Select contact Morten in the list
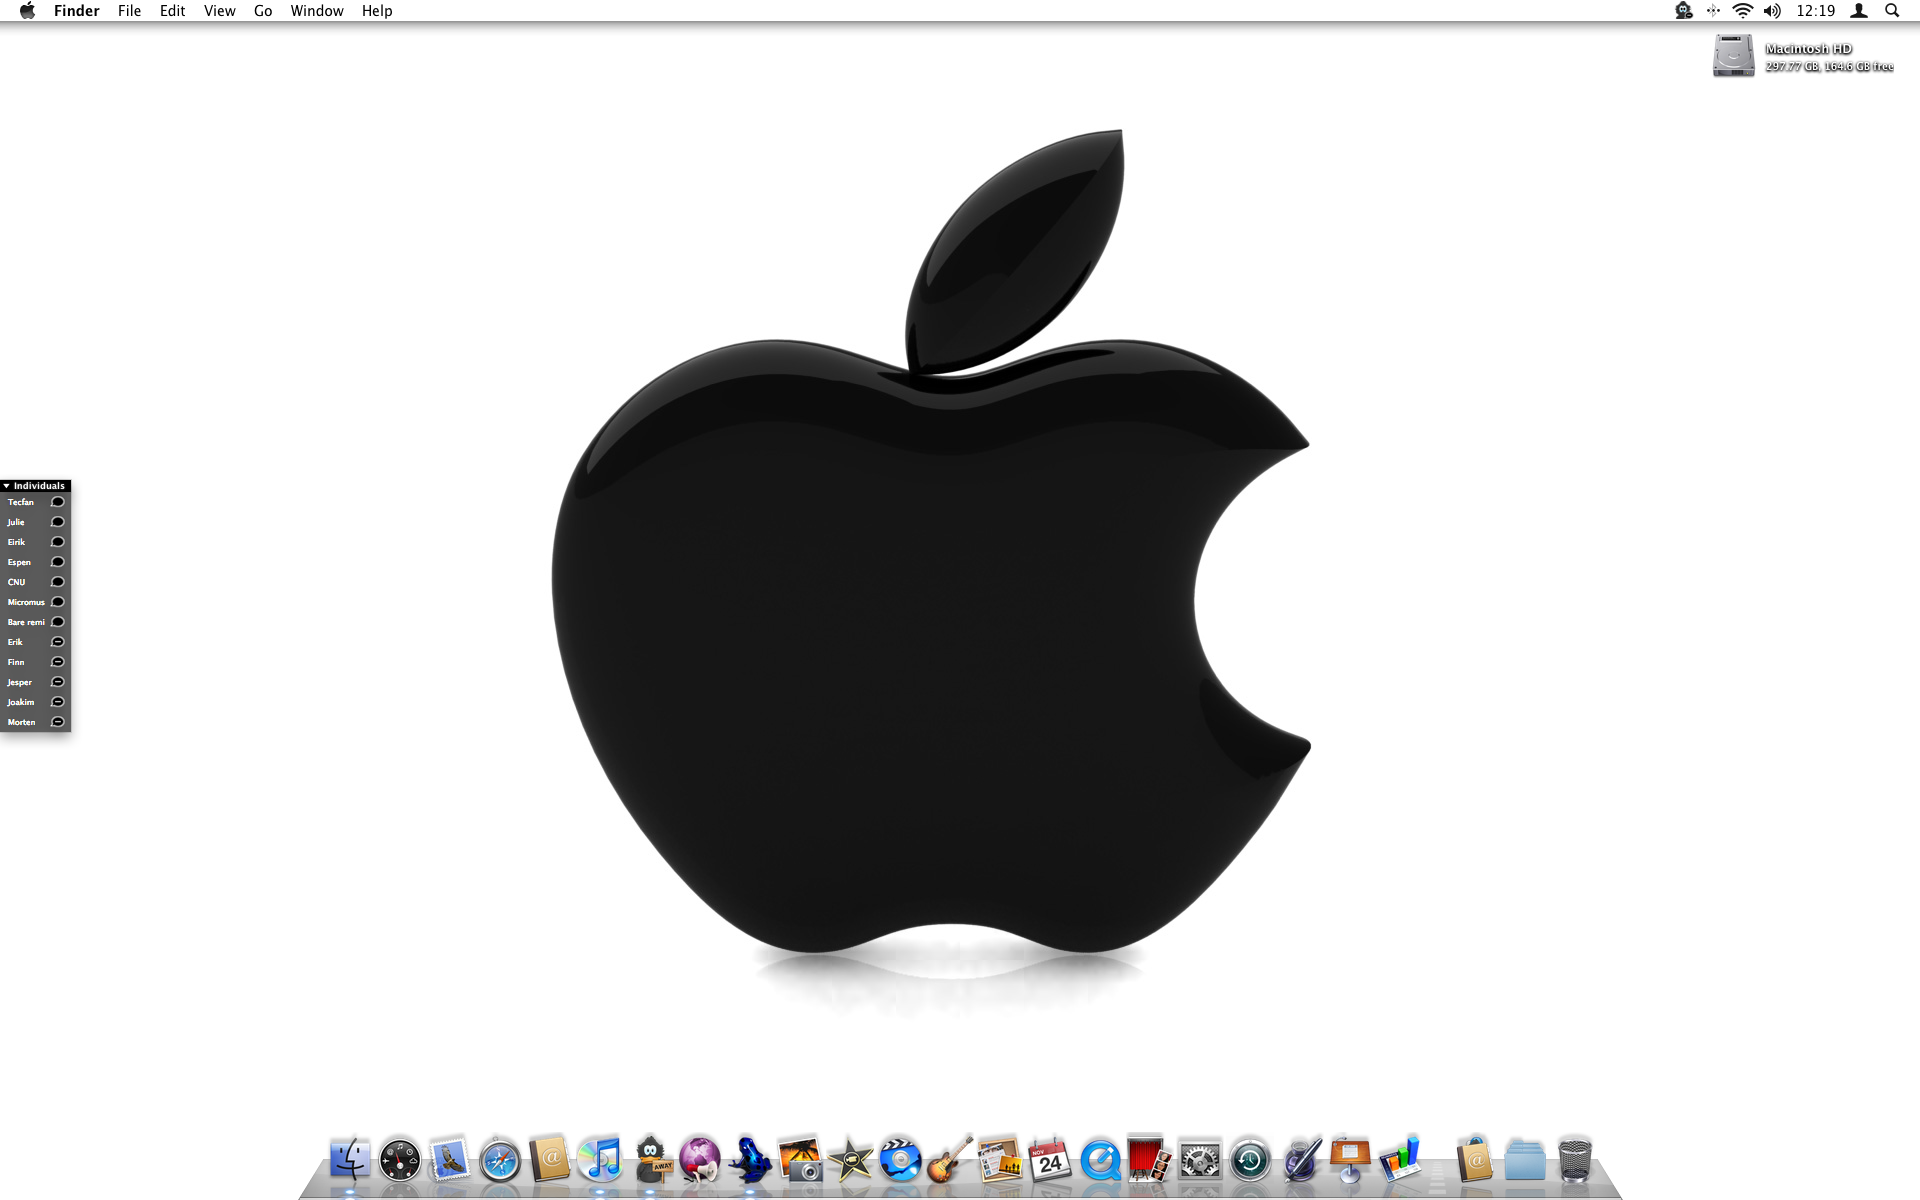The width and height of the screenshot is (1920, 1200). point(35,722)
